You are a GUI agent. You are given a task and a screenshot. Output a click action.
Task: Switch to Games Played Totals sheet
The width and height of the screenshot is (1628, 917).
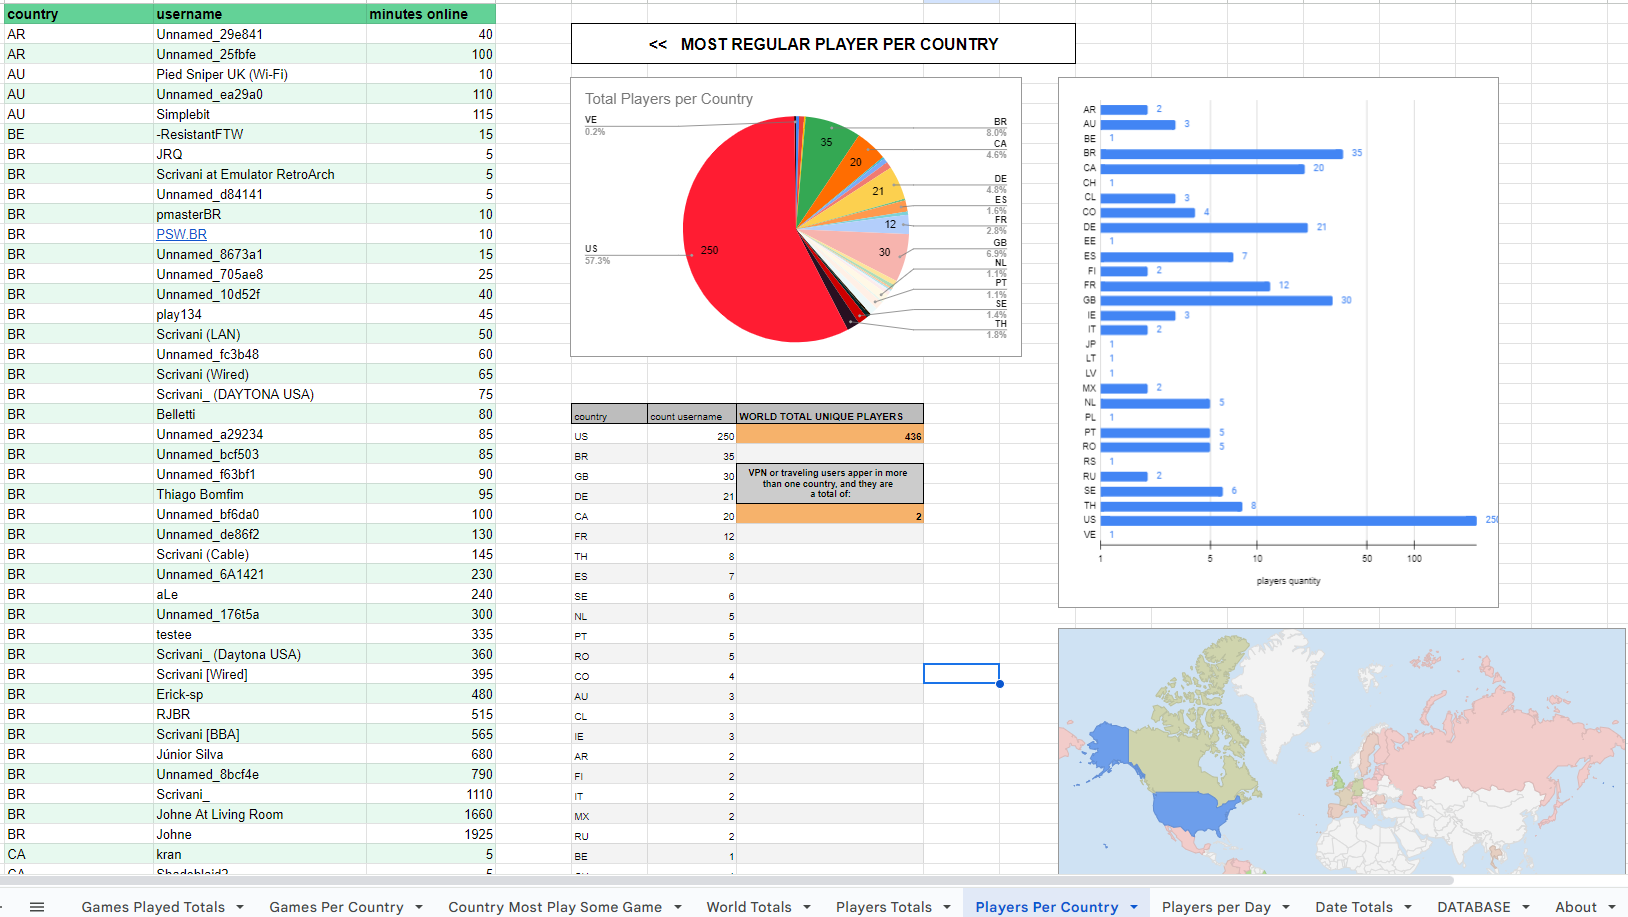(x=153, y=907)
